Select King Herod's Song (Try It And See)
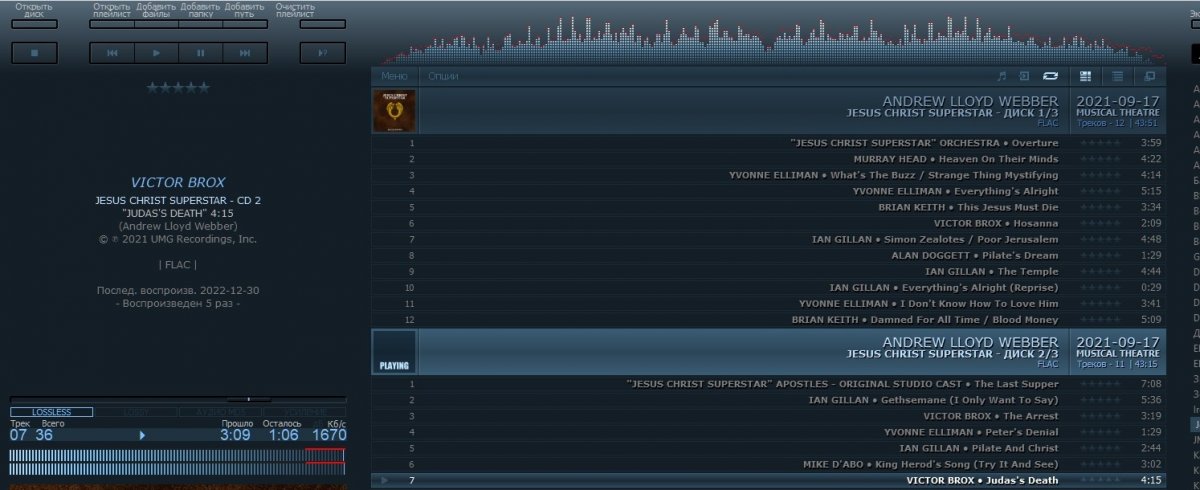1200x490 pixels. click(768, 464)
